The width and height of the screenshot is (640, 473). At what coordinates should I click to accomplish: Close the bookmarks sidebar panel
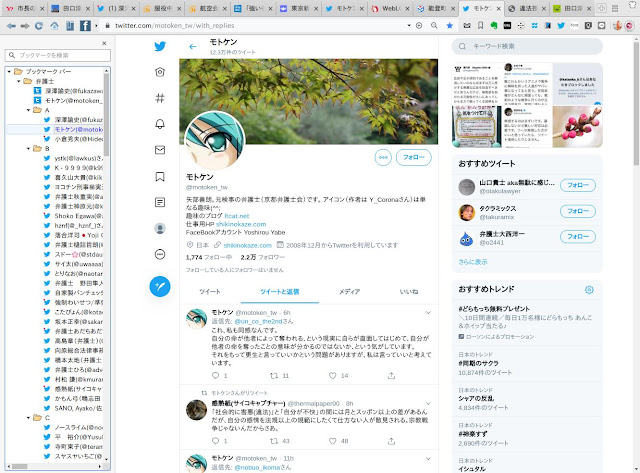click(104, 43)
